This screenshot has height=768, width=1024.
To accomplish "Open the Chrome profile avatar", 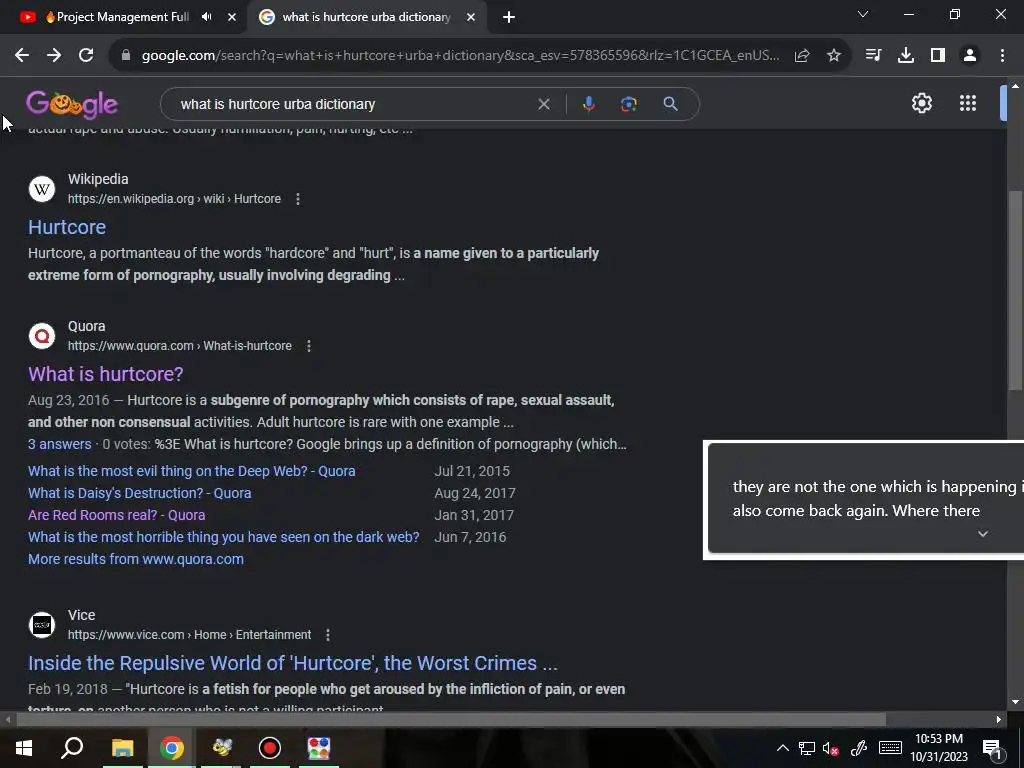I will (970, 56).
